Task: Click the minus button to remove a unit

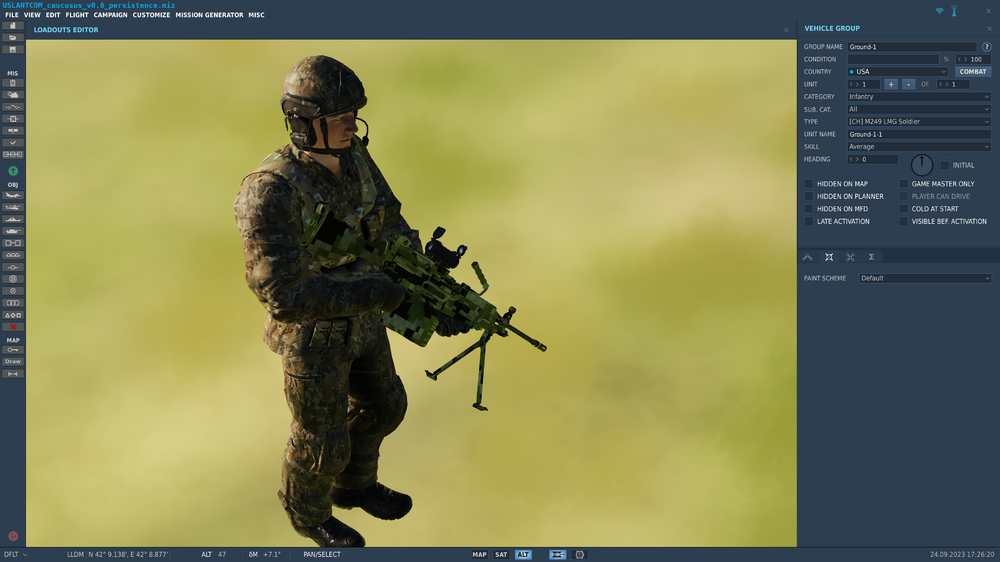Action: tap(908, 84)
